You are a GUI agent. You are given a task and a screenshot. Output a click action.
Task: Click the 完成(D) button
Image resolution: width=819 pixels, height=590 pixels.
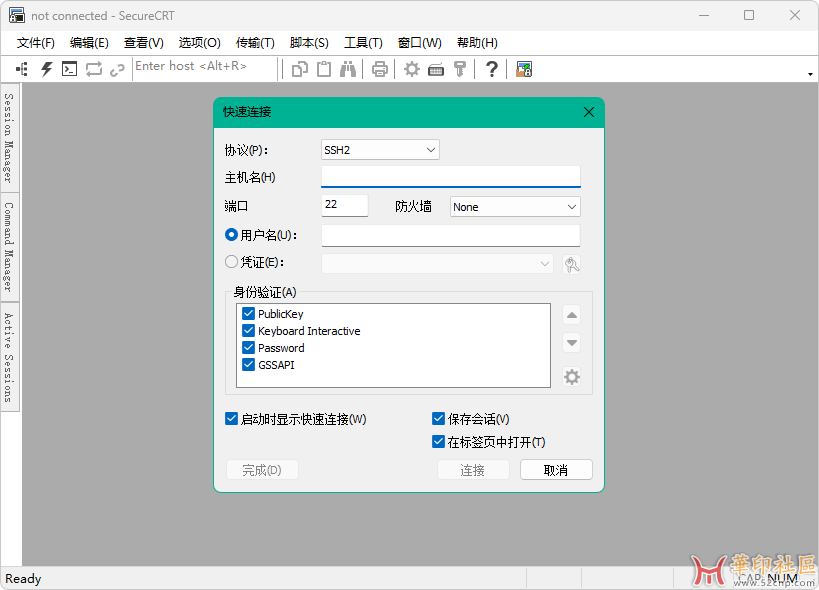(262, 470)
